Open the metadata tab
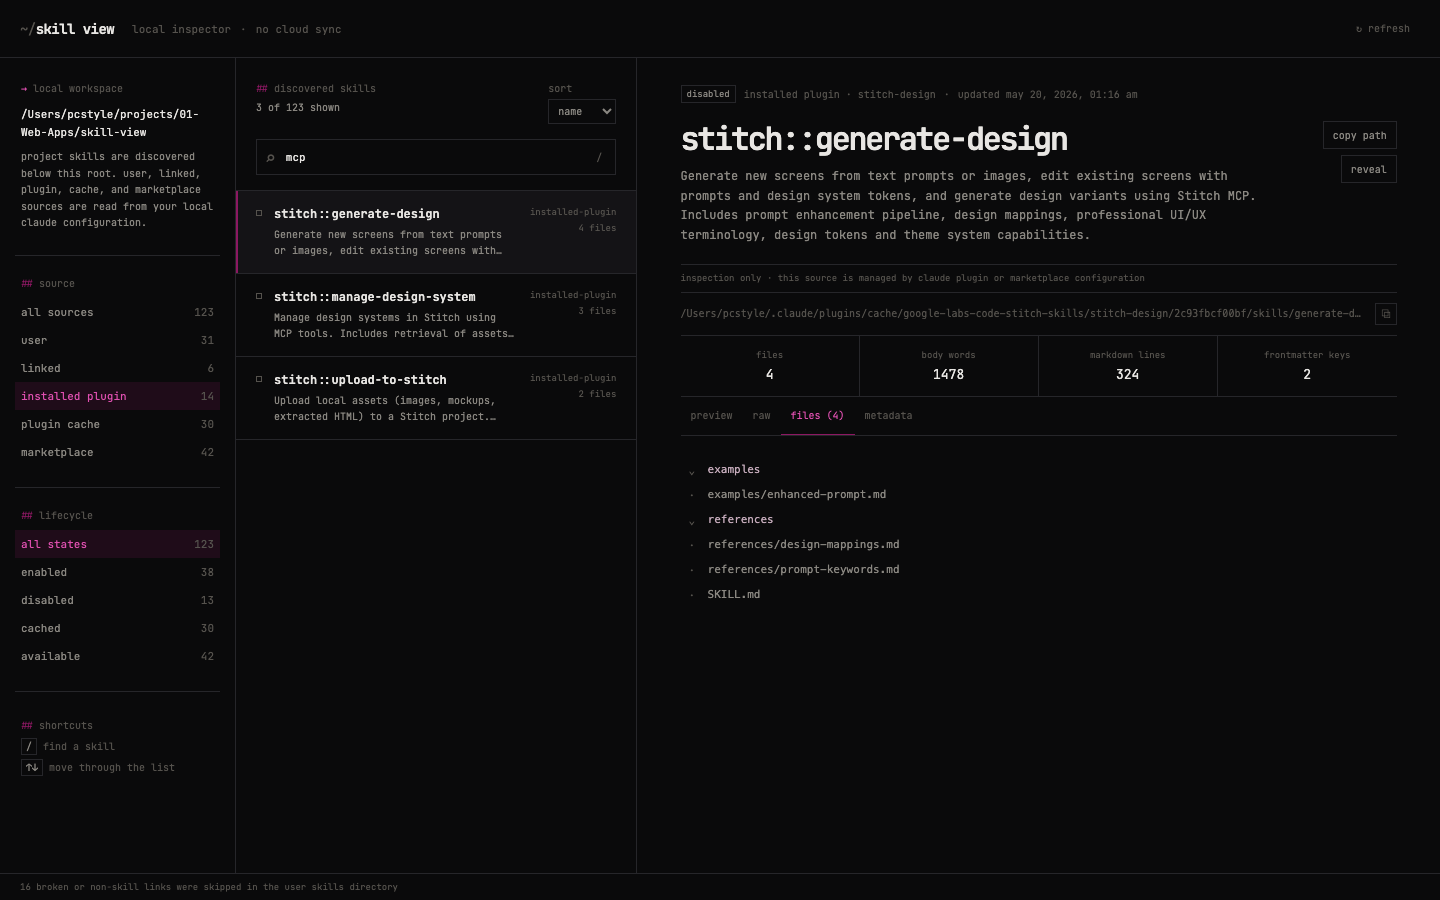 point(888,415)
